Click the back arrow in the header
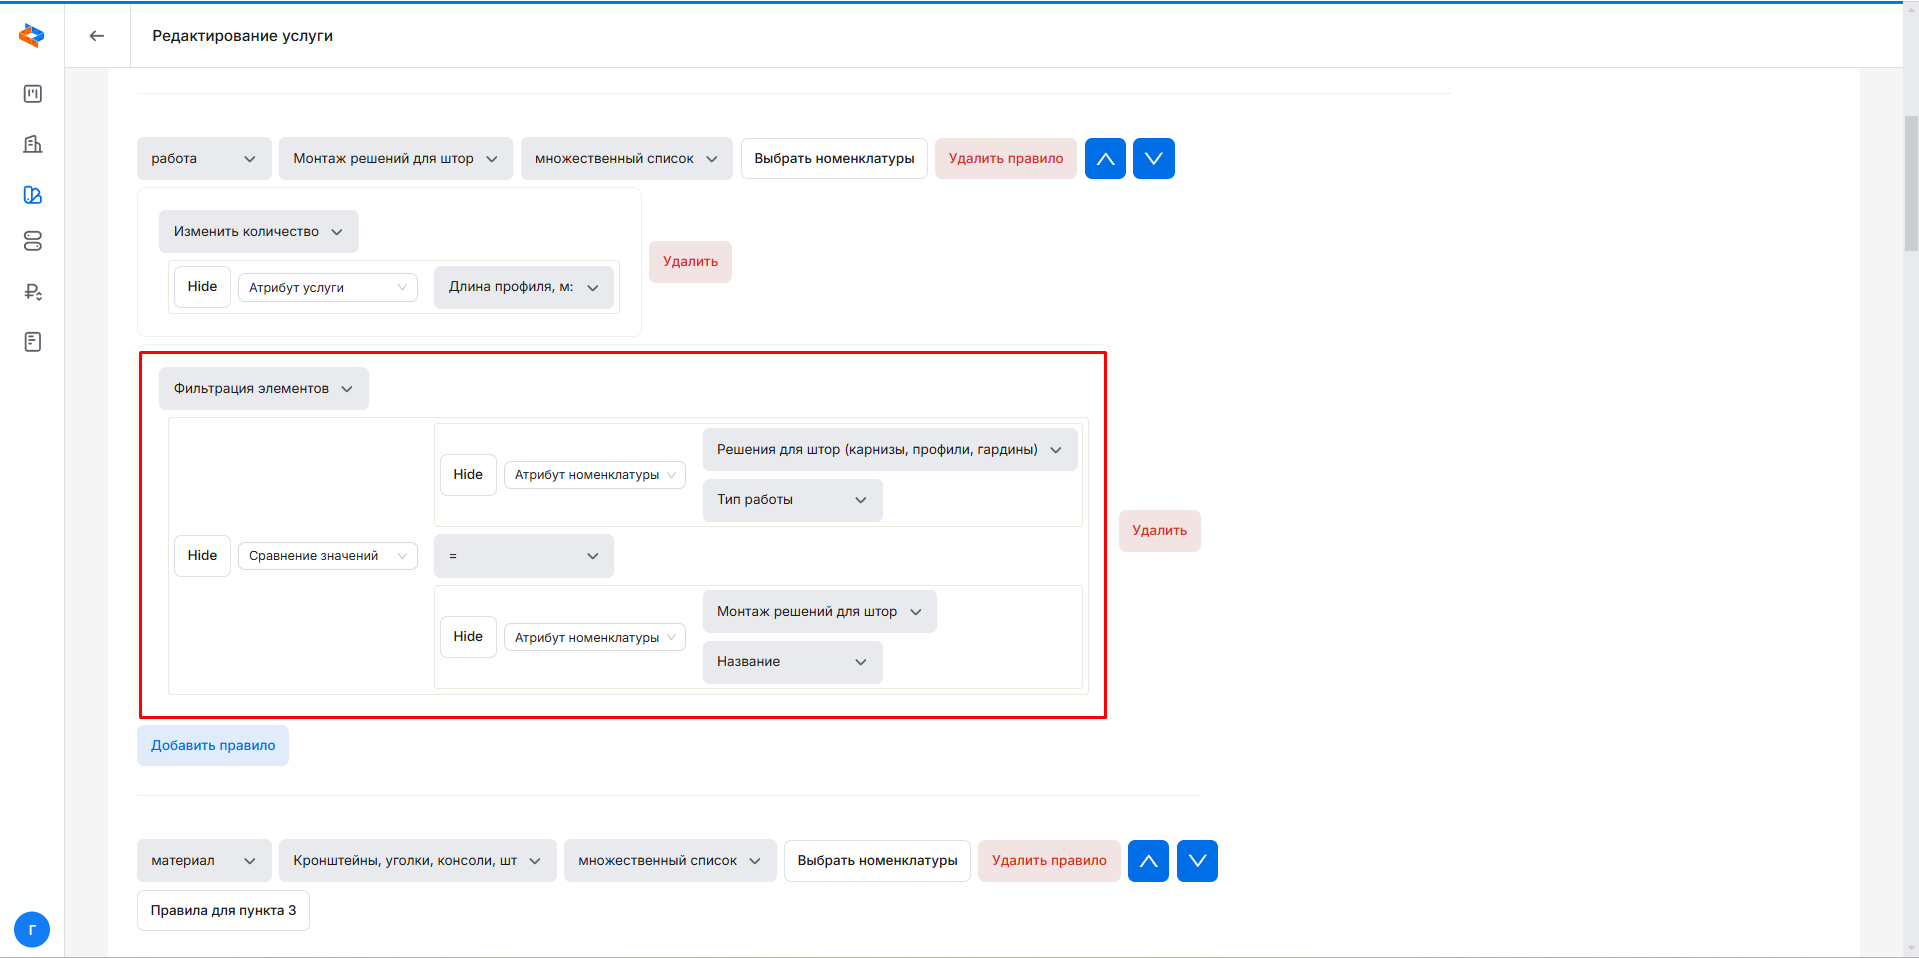This screenshot has height=958, width=1919. coord(97,36)
